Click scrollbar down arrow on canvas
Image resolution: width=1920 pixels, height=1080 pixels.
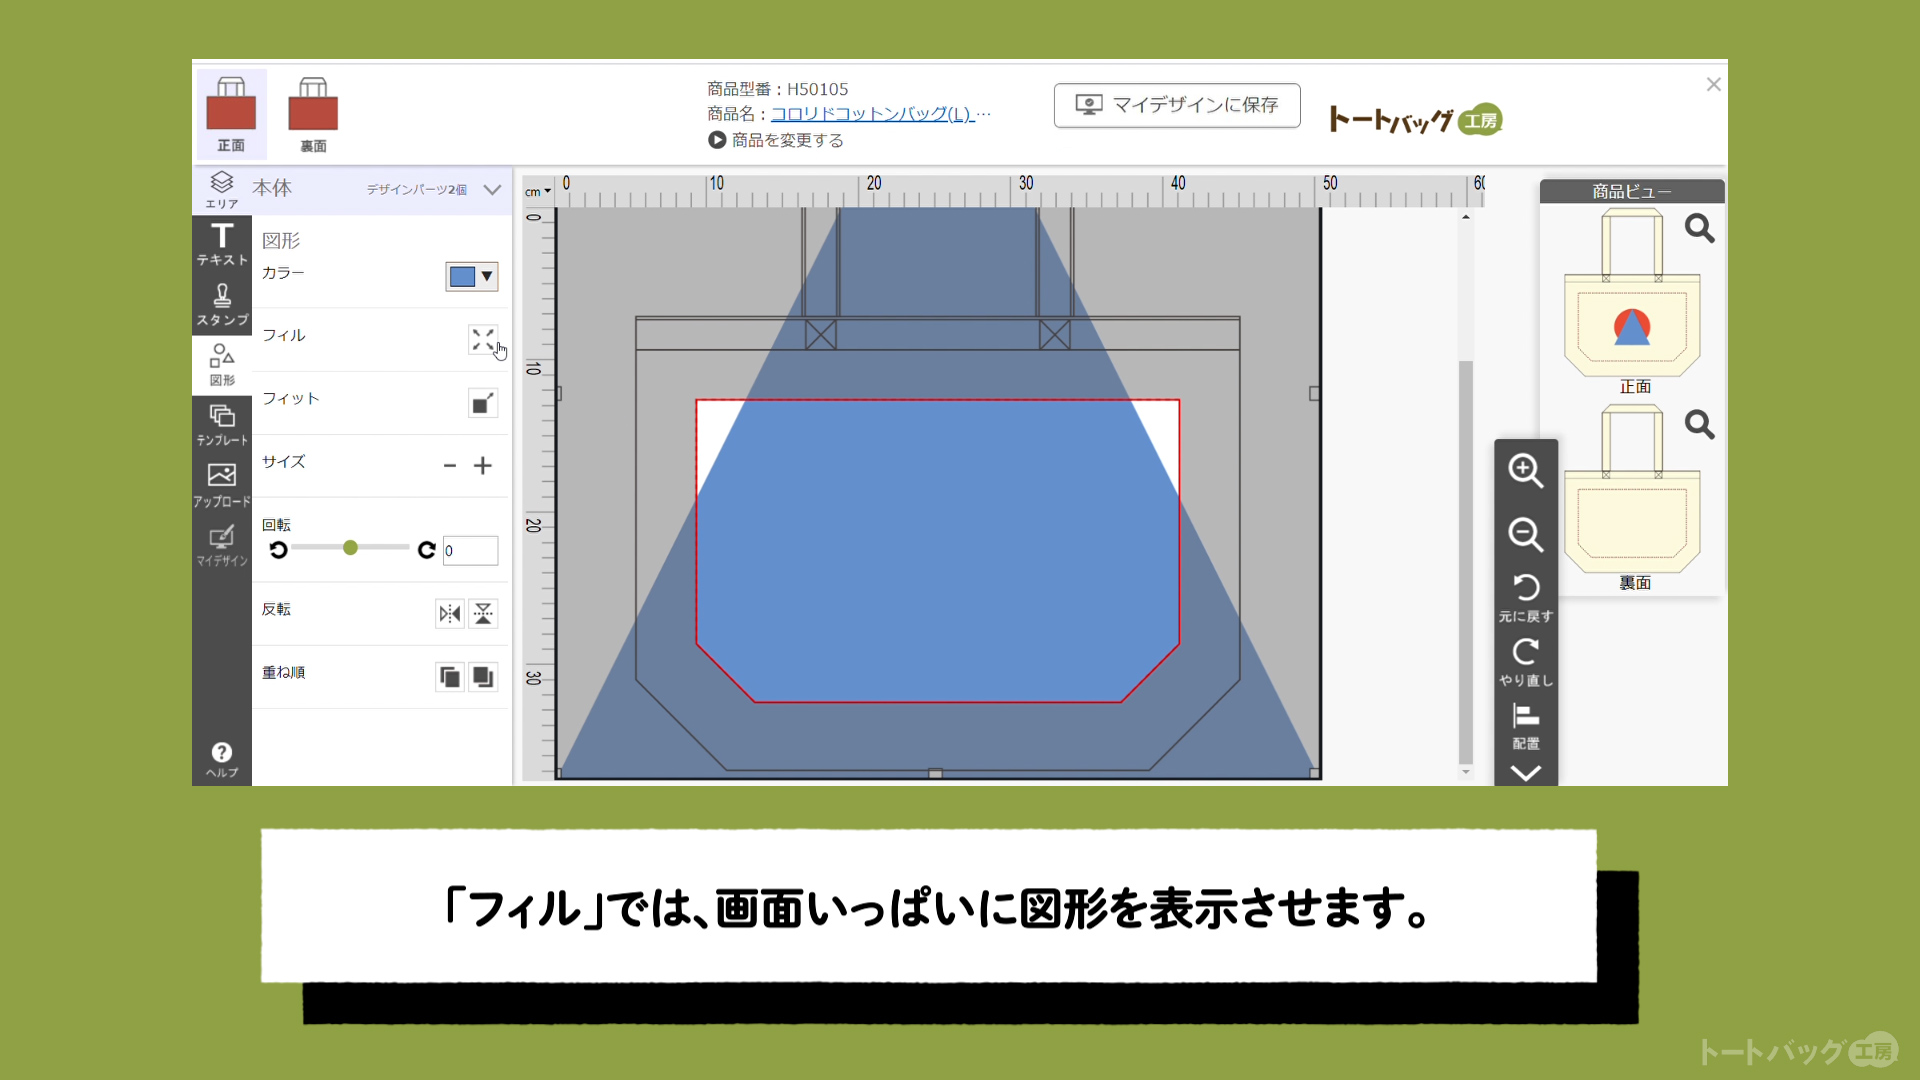coord(1466,772)
